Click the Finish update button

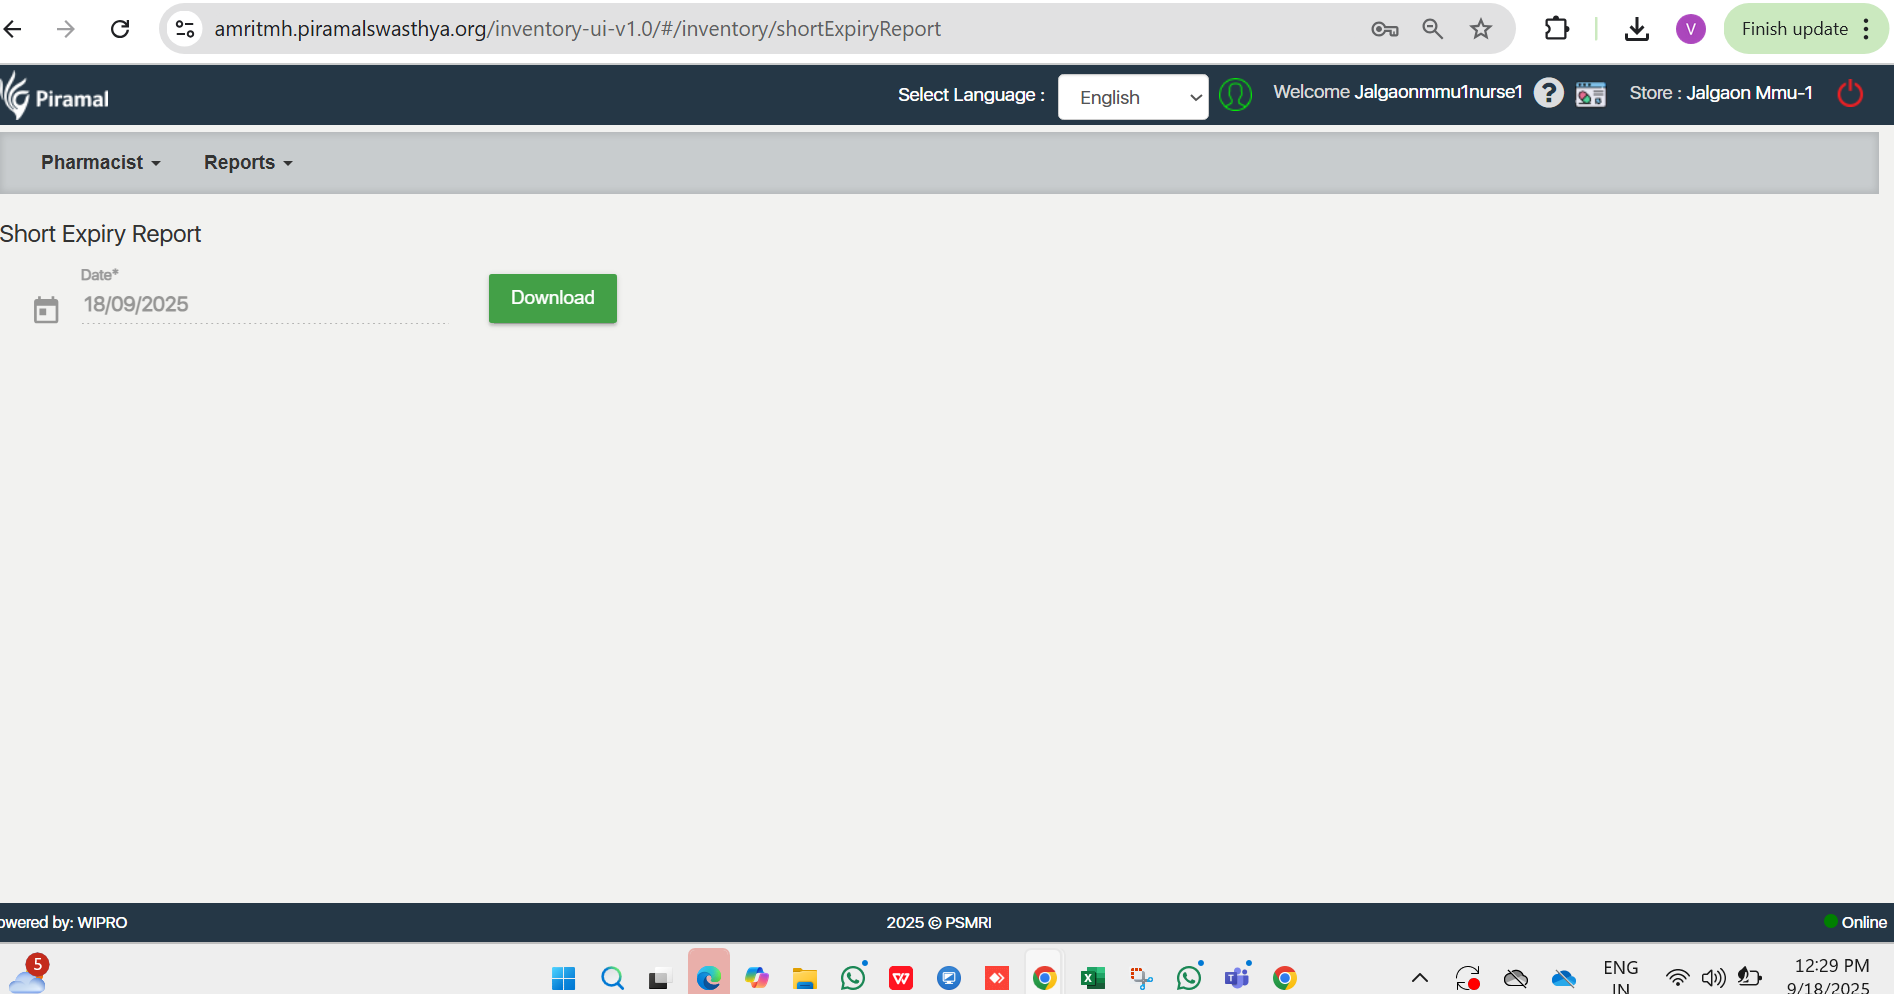[x=1794, y=29]
